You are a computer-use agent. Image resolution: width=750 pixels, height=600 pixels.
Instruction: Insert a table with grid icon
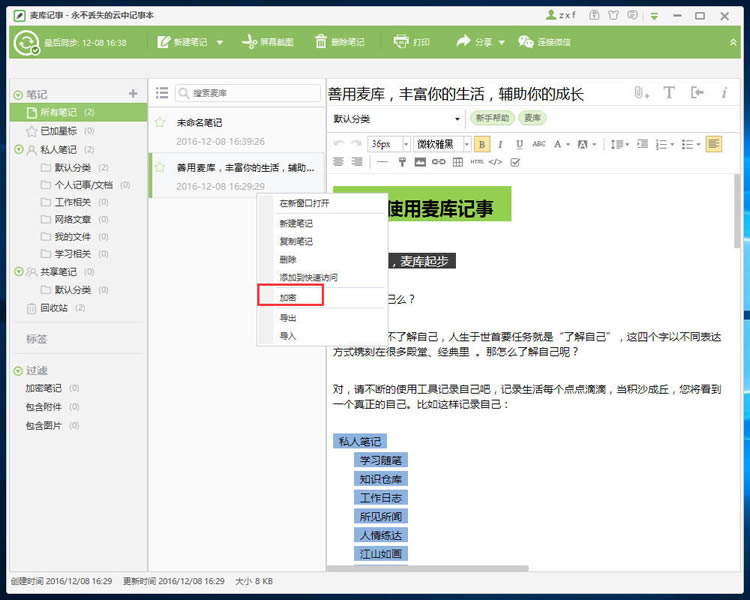pyautogui.click(x=458, y=162)
